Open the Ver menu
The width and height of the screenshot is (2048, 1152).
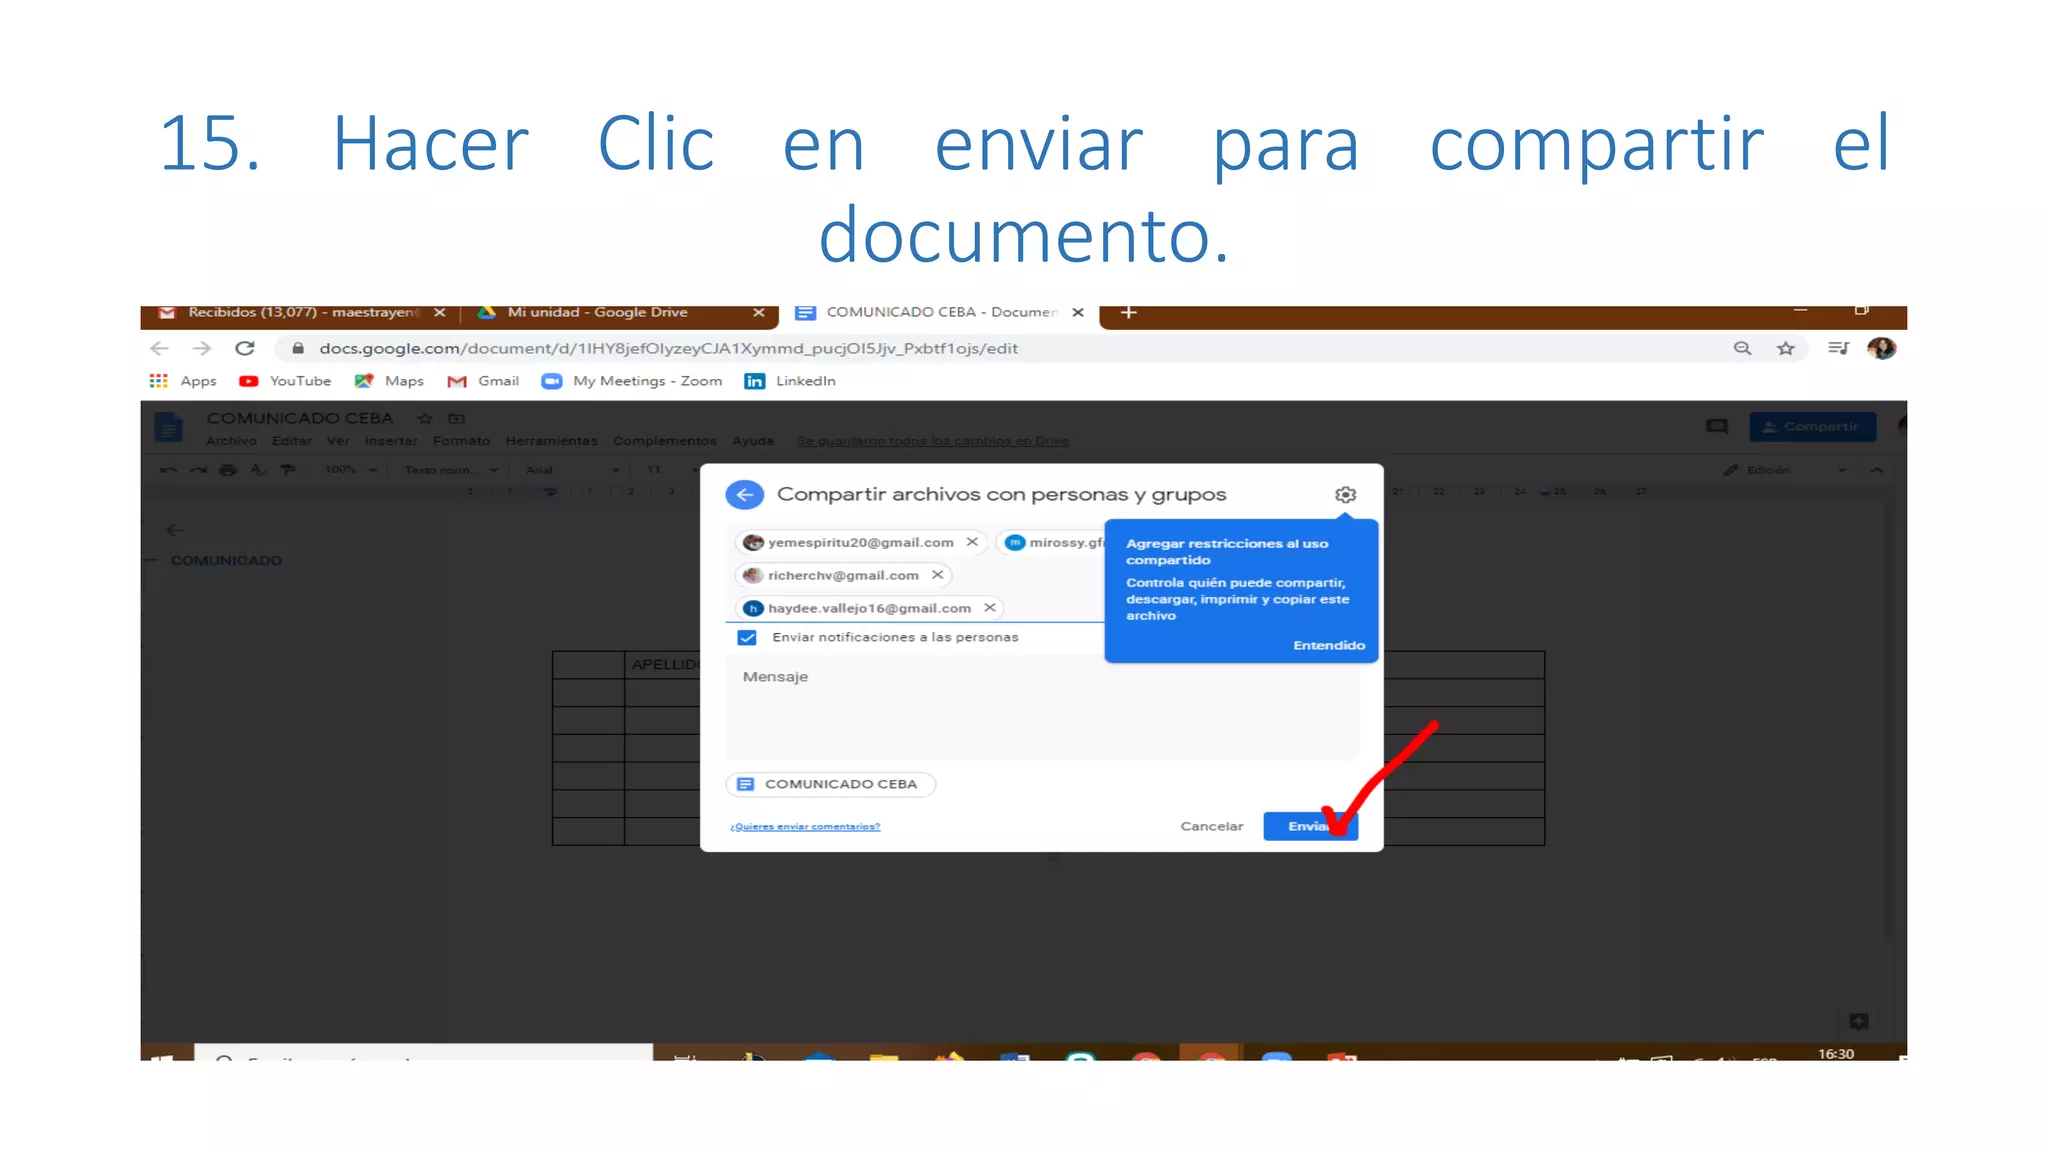[x=338, y=441]
